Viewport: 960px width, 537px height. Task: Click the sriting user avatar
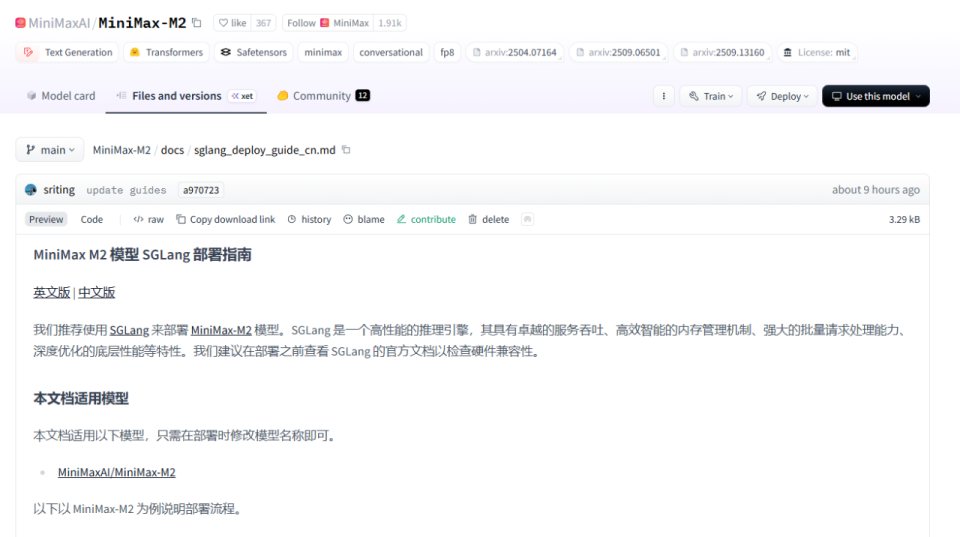tap(31, 190)
